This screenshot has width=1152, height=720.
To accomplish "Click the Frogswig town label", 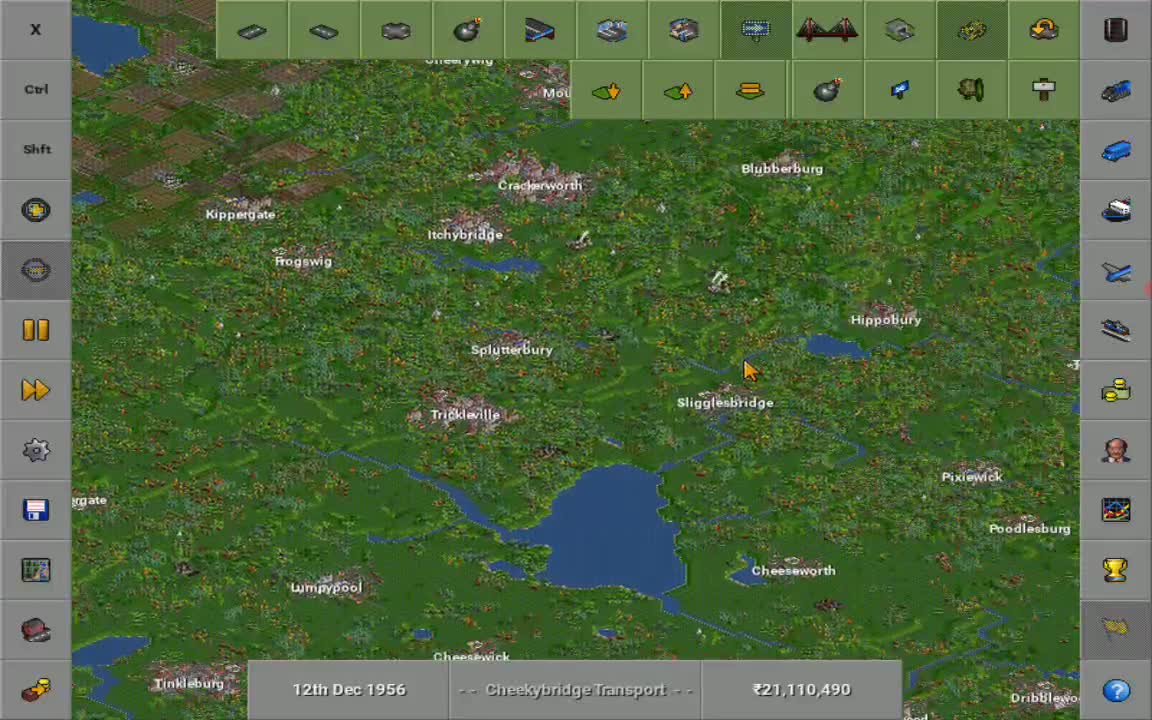I will click(x=303, y=262).
